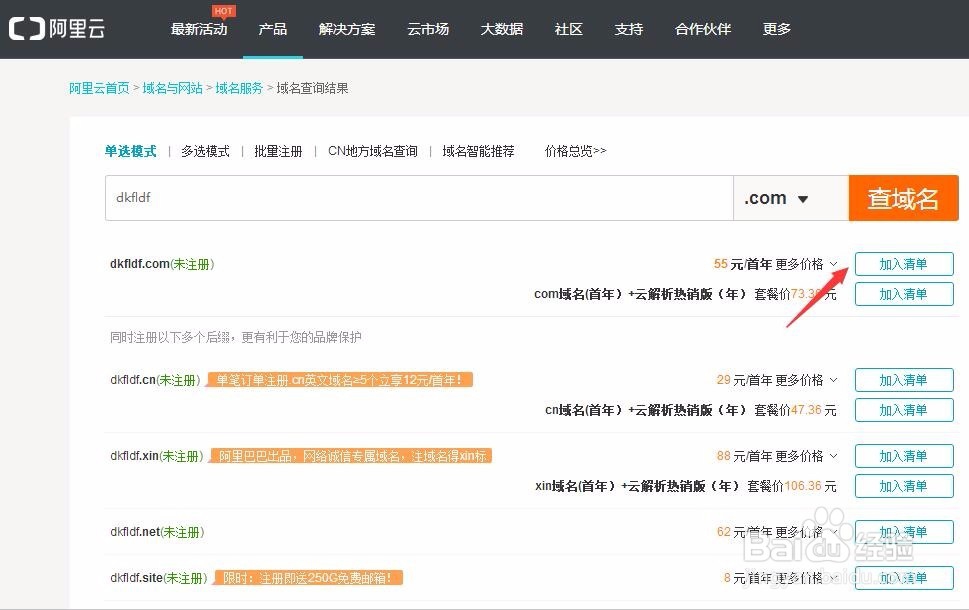The width and height of the screenshot is (969, 610).
Task: Click the cn英文域名 promotion banner
Action: click(x=340, y=379)
